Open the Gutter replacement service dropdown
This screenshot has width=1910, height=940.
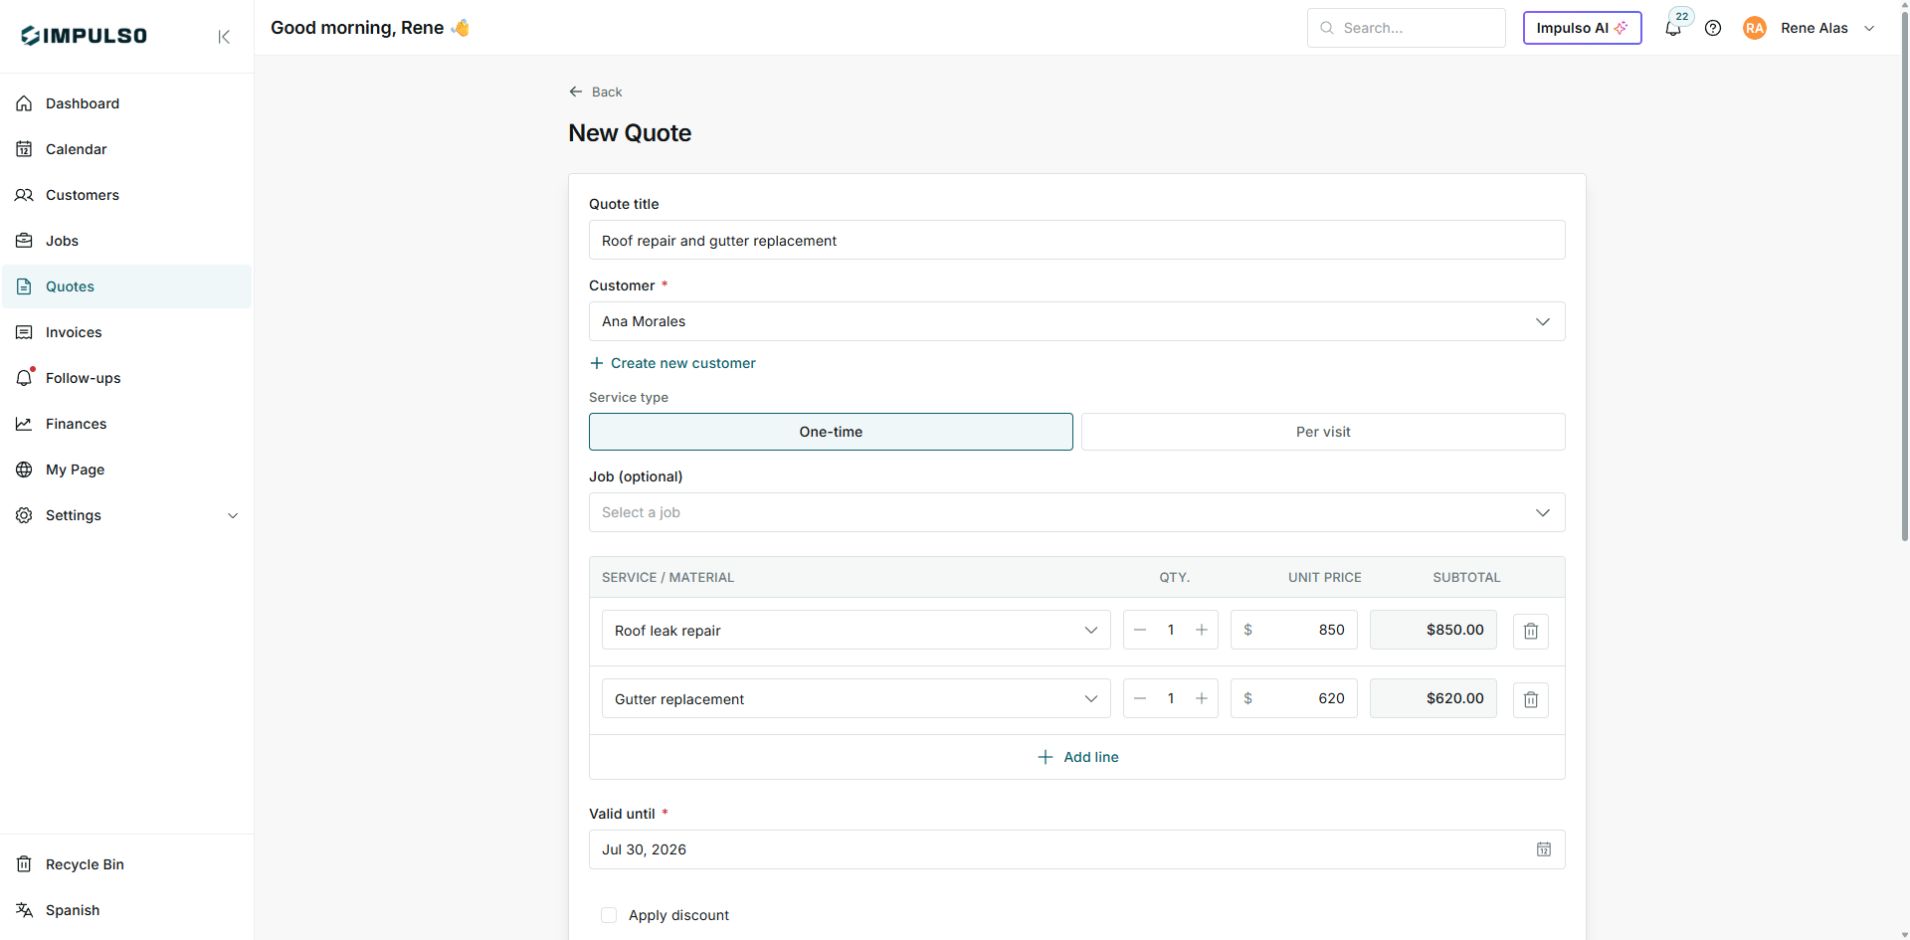856,699
